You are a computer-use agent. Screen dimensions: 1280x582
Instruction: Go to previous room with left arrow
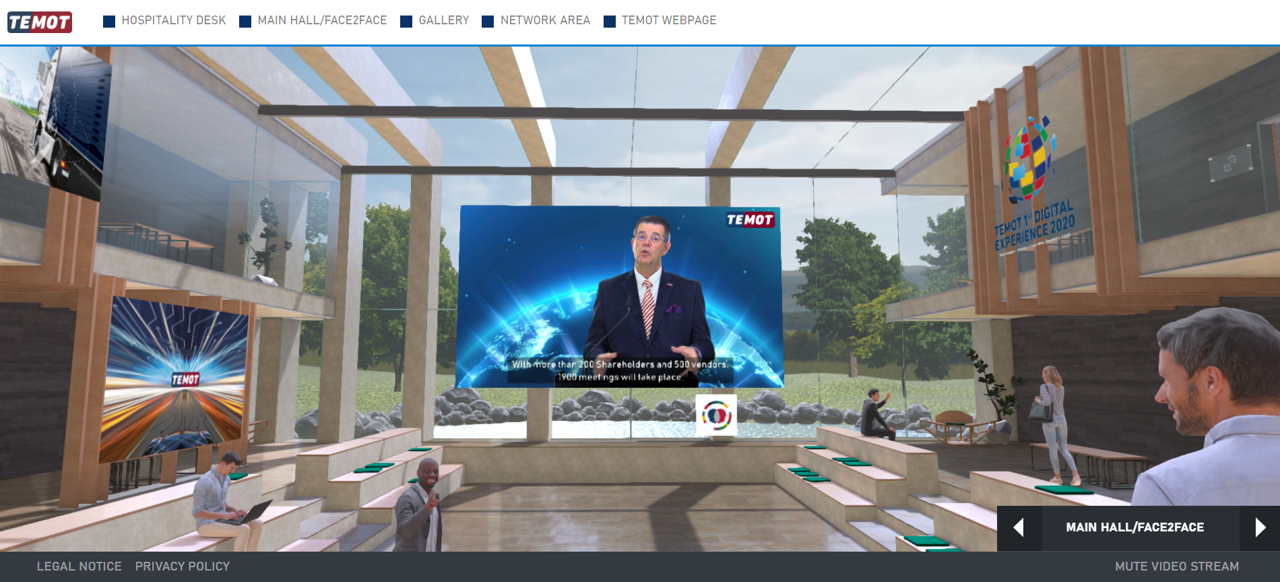coord(1019,528)
